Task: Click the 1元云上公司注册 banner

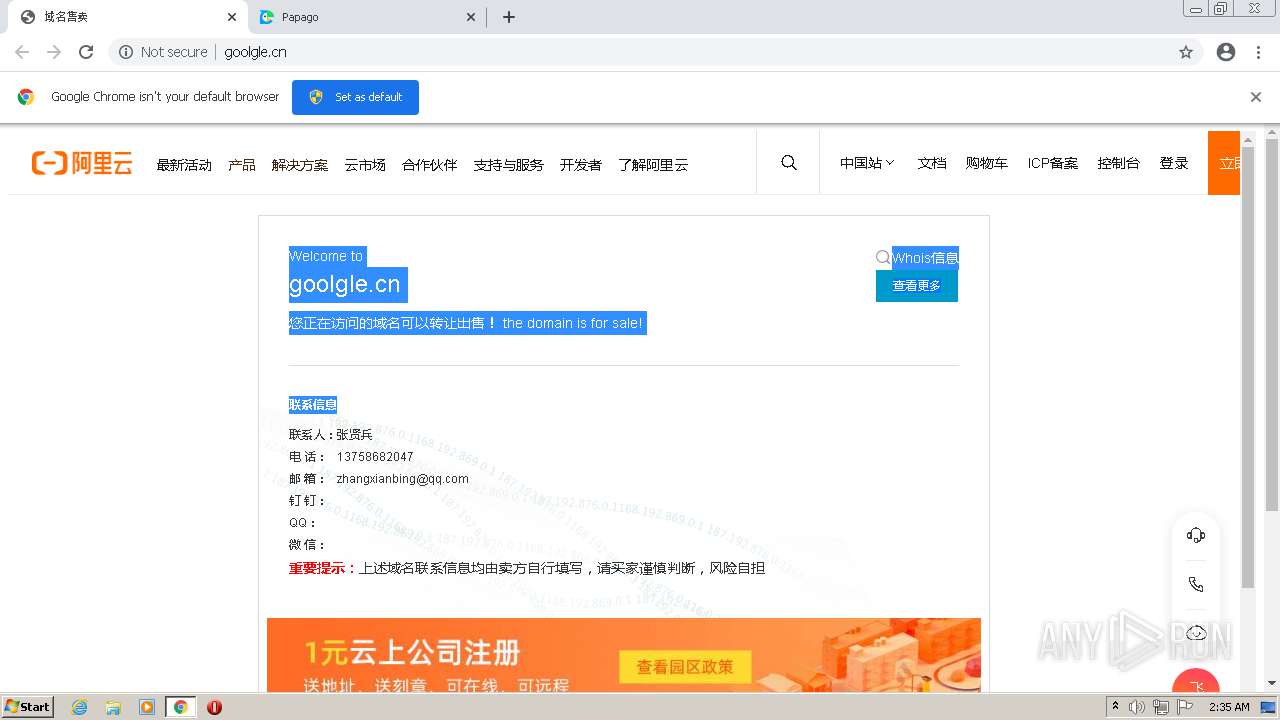Action: point(624,655)
